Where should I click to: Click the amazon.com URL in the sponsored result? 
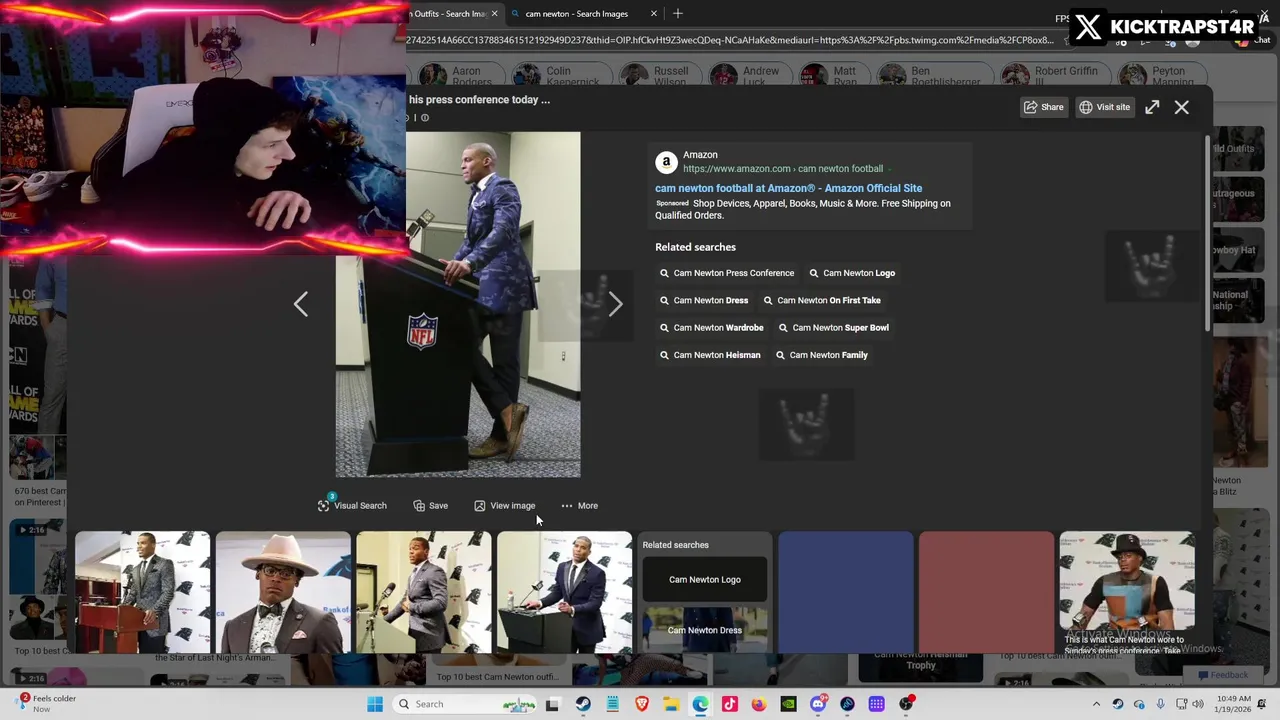pos(783,169)
